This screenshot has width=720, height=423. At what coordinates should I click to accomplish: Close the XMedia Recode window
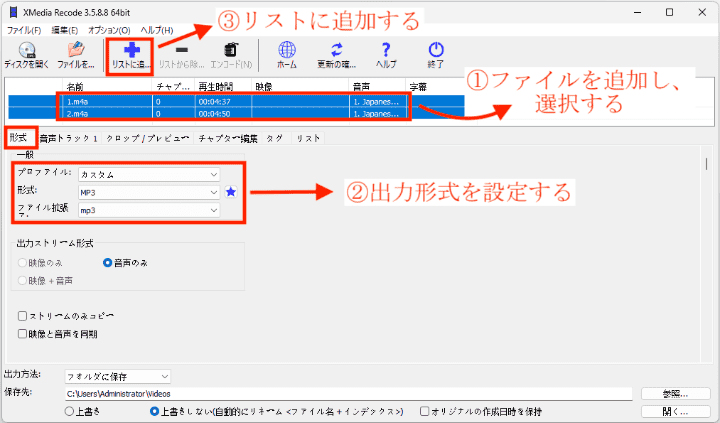pos(702,12)
